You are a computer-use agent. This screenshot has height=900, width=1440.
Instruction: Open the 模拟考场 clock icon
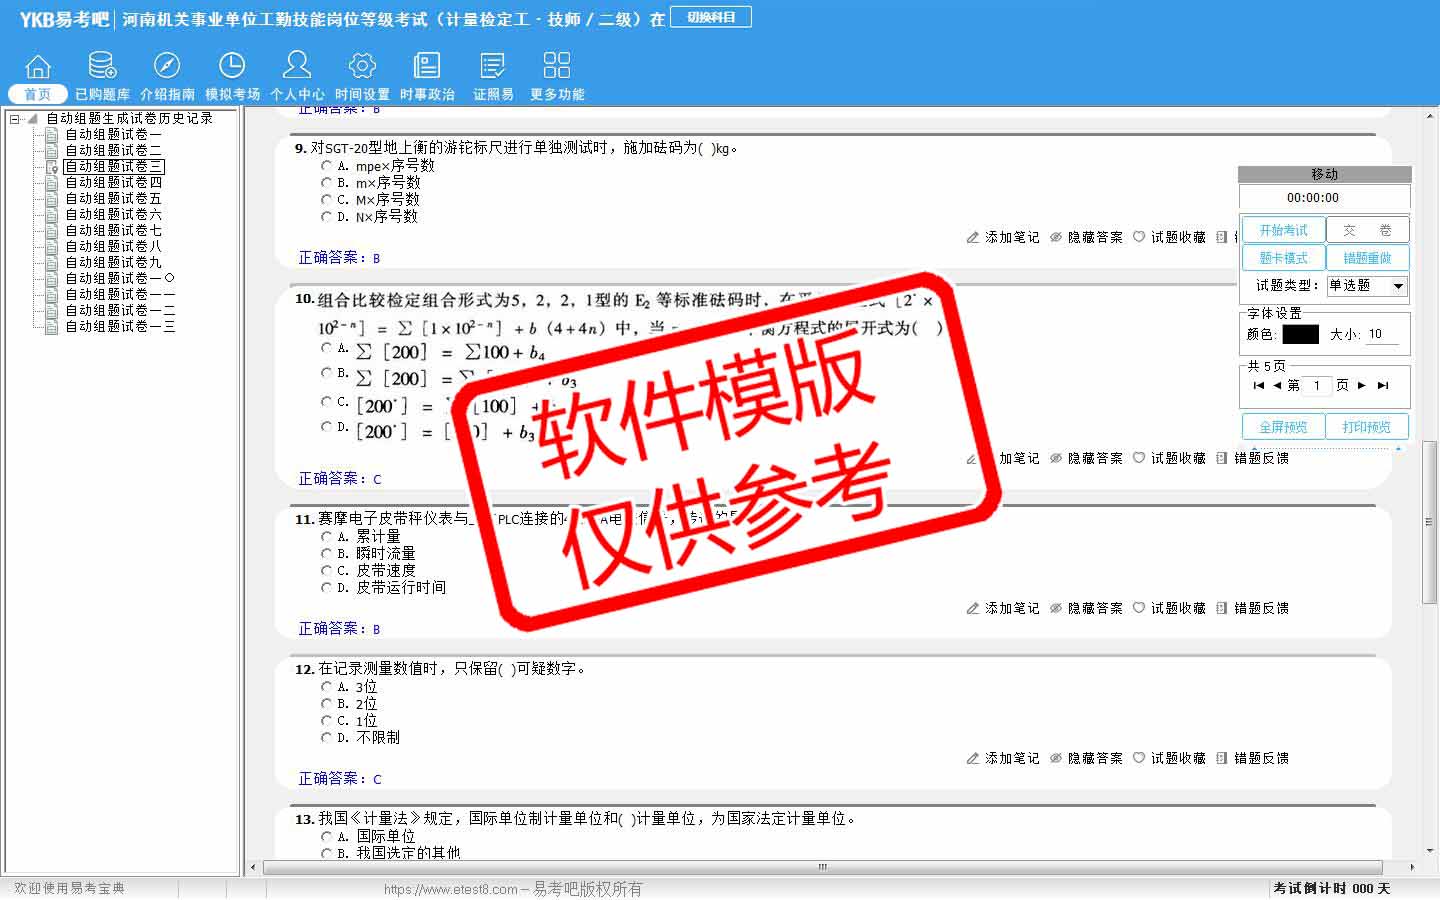pos(232,66)
